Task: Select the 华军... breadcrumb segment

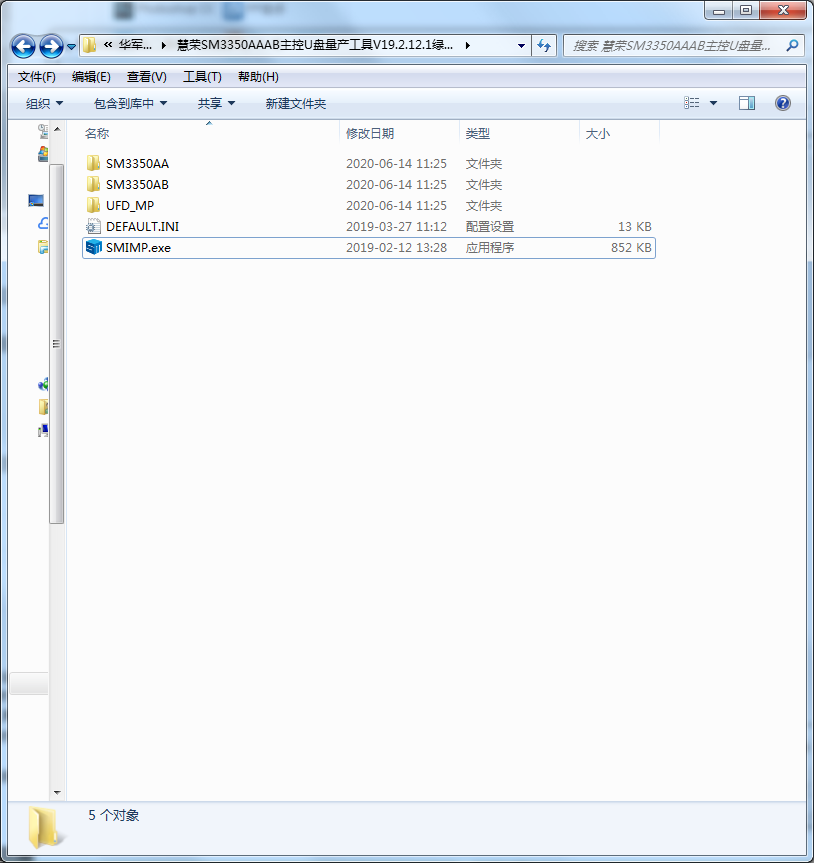Action: 135,45
